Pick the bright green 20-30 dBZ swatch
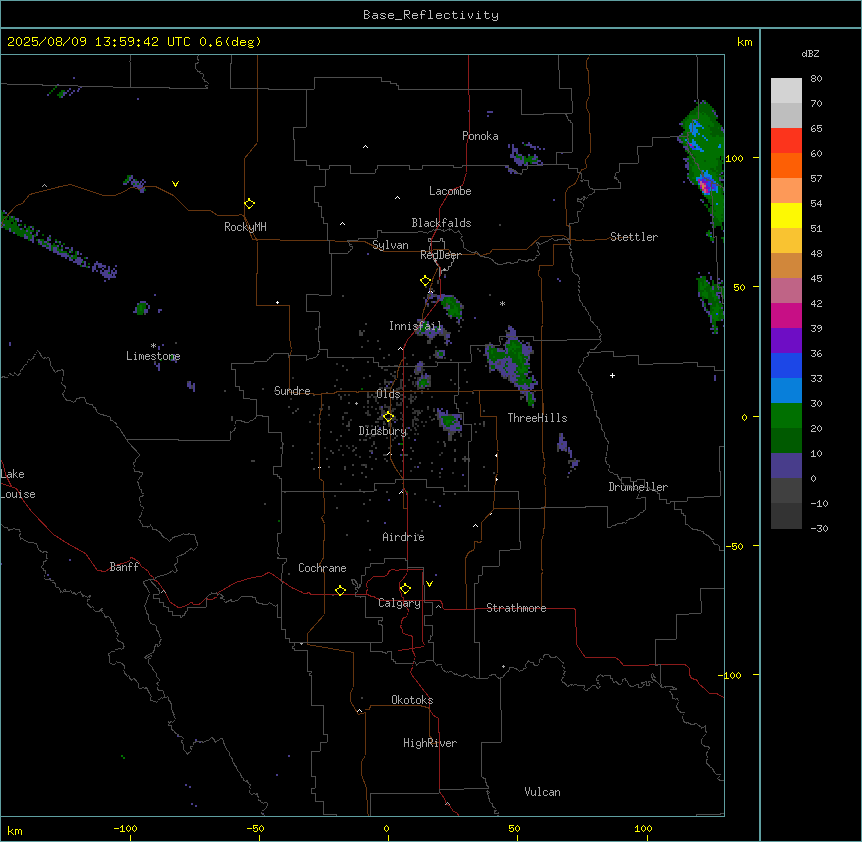 click(786, 416)
